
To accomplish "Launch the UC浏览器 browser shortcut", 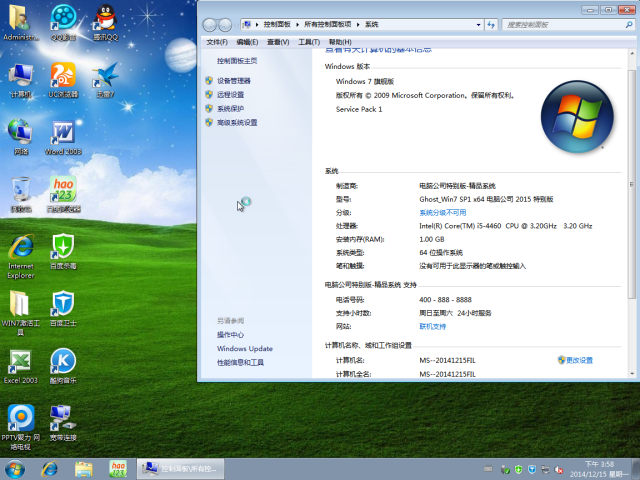I will (63, 80).
